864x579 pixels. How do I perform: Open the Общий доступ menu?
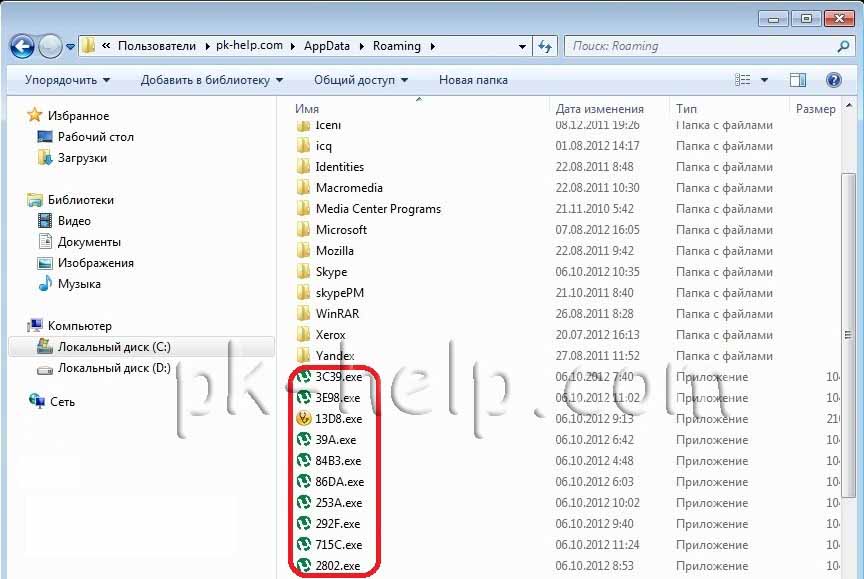[361, 80]
